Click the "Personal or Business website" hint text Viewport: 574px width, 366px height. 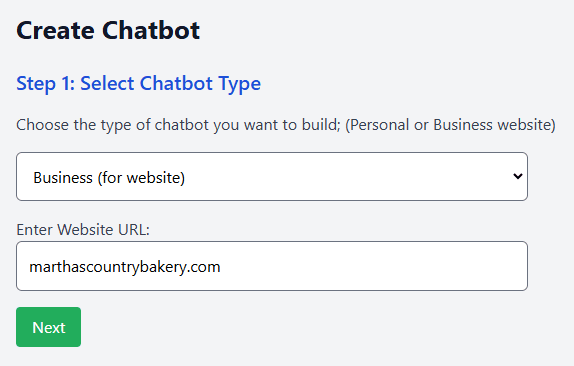[x=450, y=125]
